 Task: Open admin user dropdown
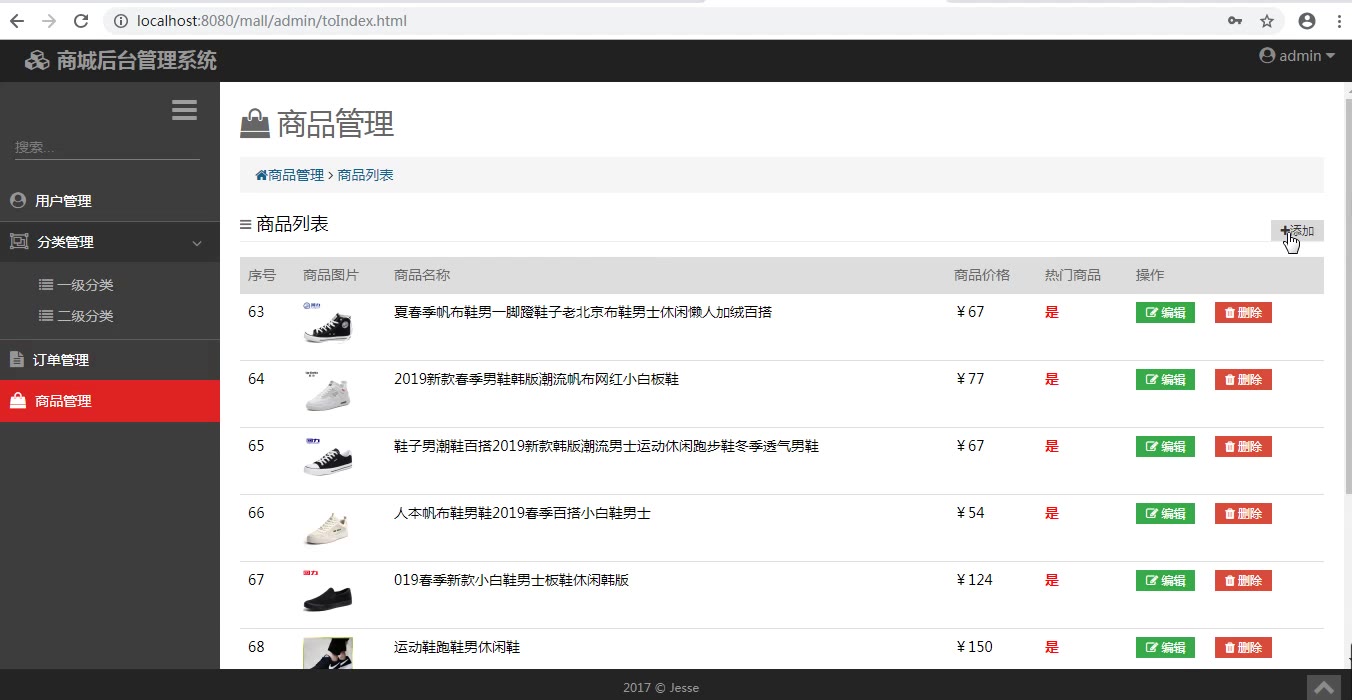point(1297,56)
